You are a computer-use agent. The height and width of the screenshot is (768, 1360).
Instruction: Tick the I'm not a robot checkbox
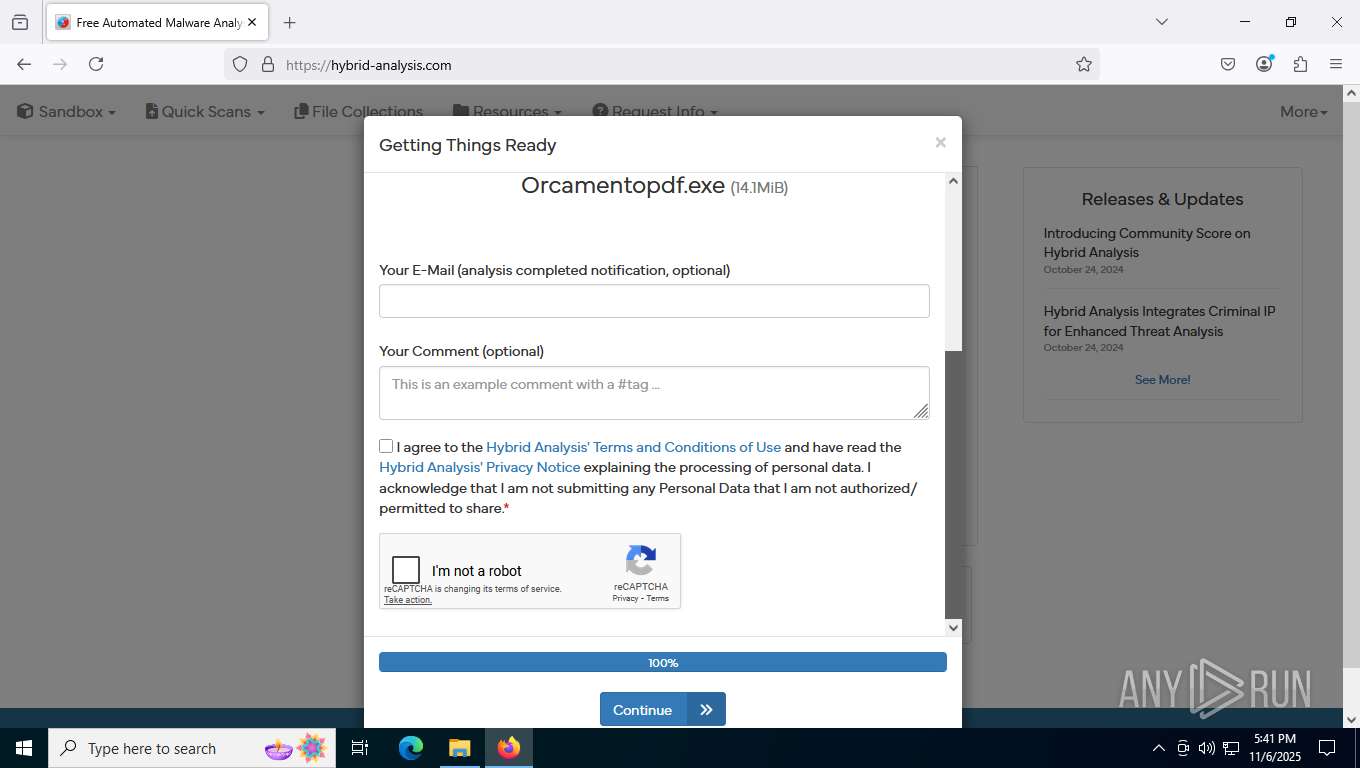coord(406,570)
